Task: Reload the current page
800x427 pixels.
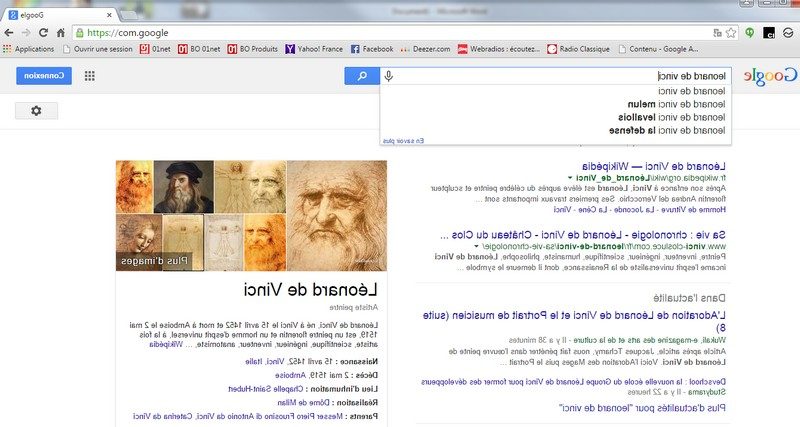Action: (x=43, y=33)
